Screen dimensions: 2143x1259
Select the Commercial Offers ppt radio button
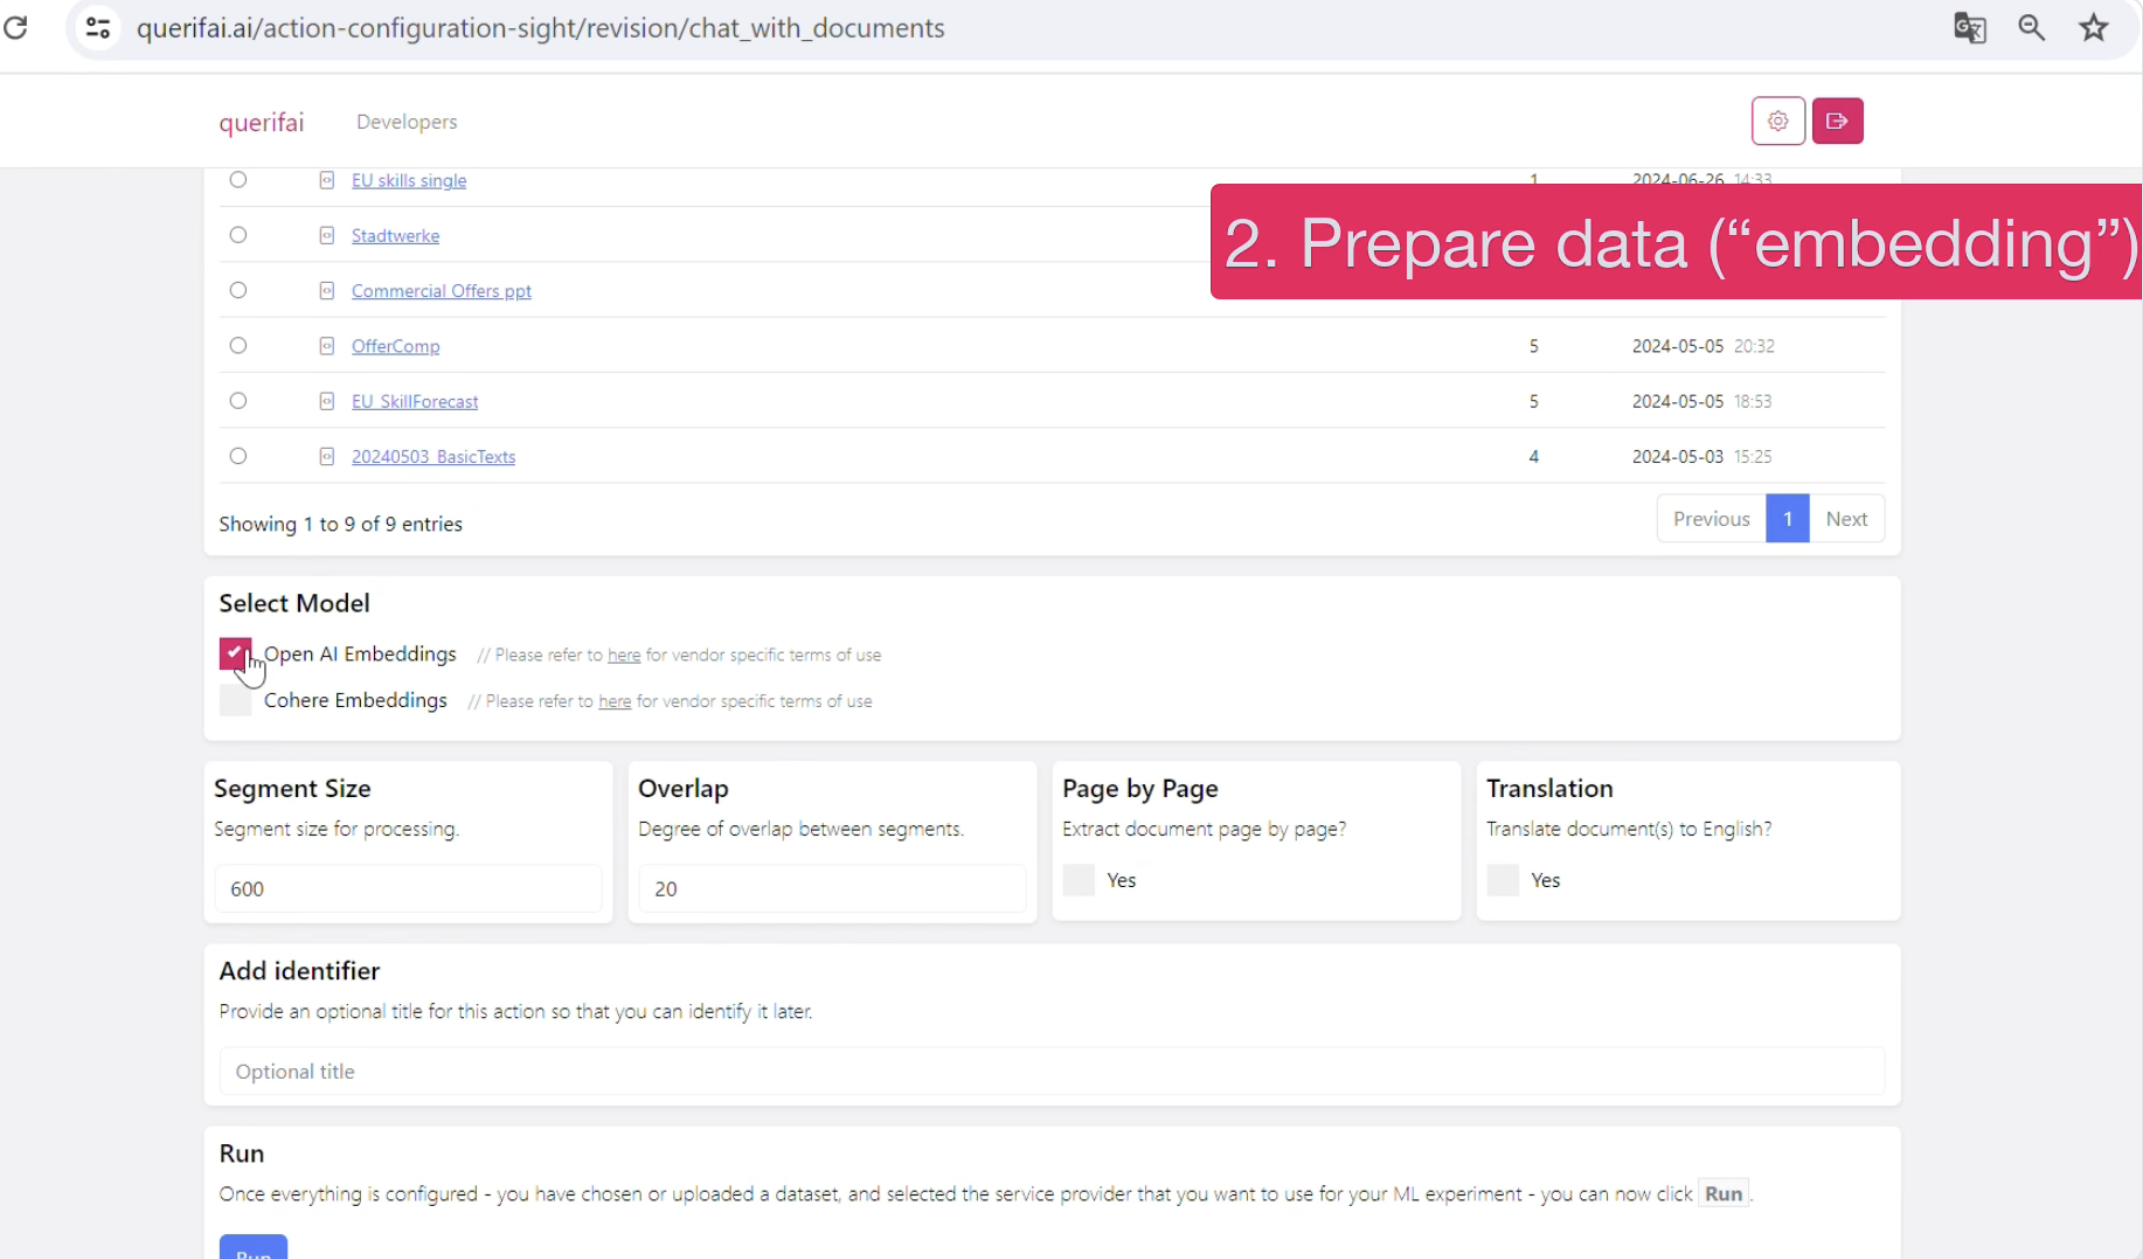238,290
